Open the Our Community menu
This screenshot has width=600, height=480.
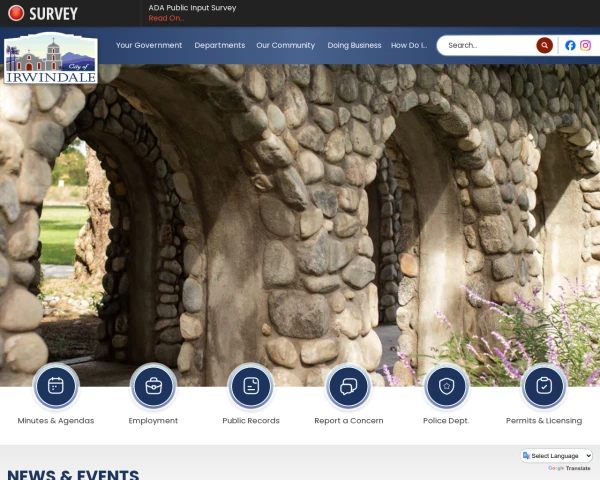(285, 45)
